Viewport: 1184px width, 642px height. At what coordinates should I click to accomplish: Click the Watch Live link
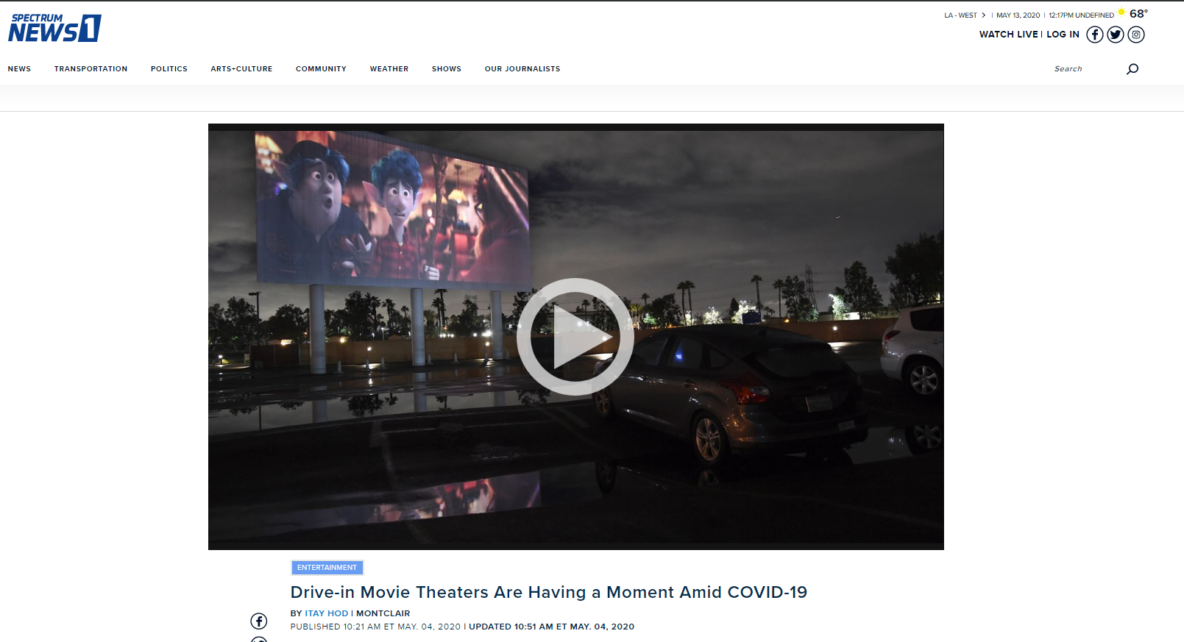point(1008,35)
